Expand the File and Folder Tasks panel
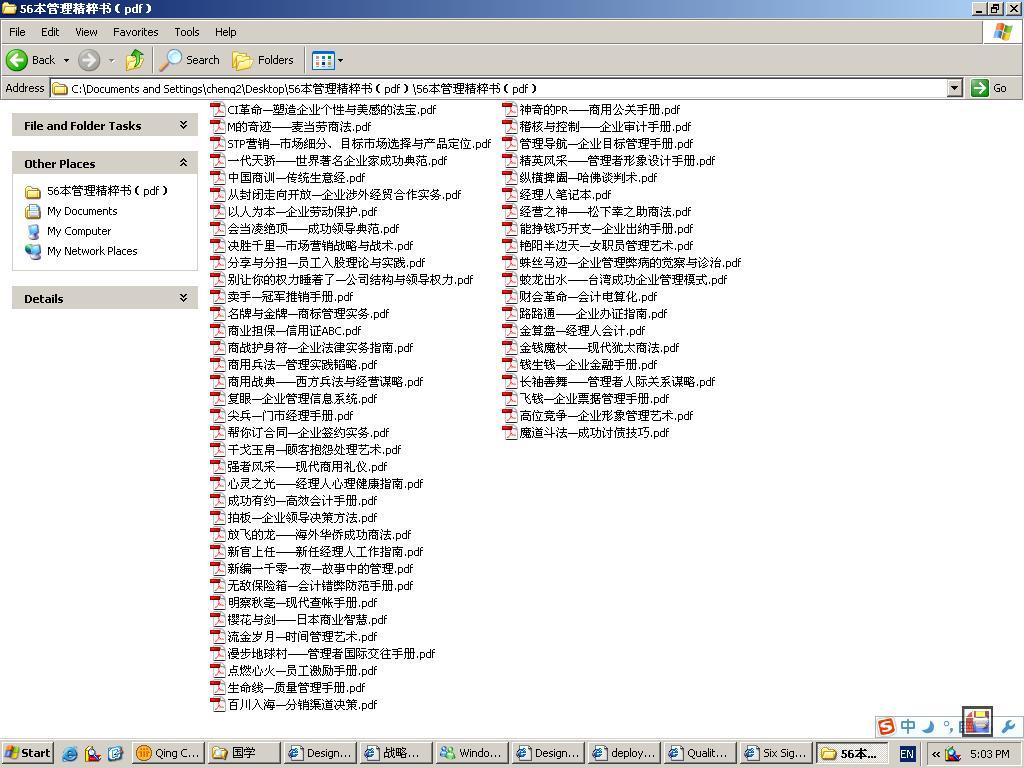The height and width of the screenshot is (768, 1024). [x=184, y=125]
